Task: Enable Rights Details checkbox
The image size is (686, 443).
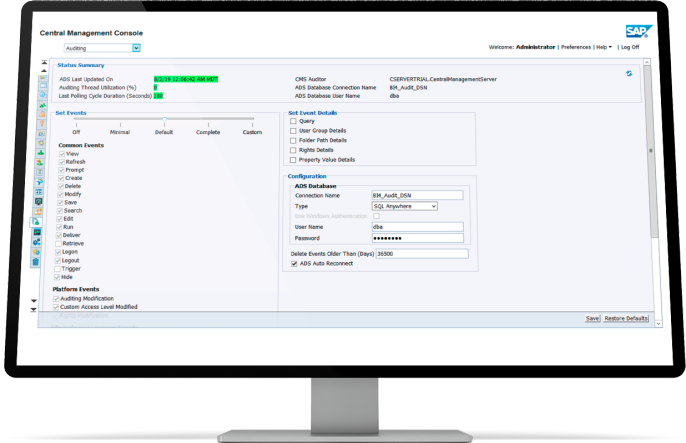Action: coord(293,150)
